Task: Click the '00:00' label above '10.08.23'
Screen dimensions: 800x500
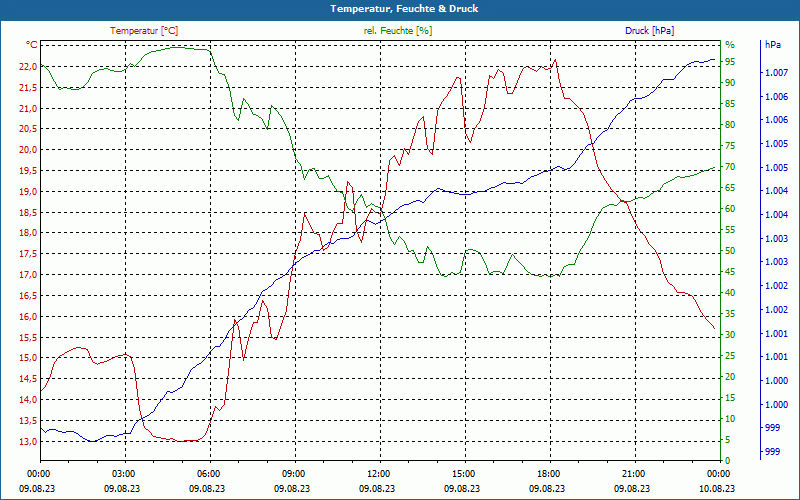Action: tap(717, 474)
